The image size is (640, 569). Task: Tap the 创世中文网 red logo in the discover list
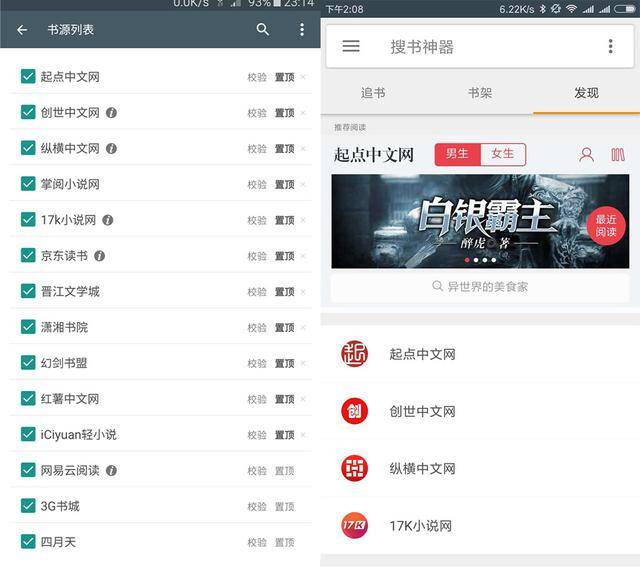click(354, 411)
